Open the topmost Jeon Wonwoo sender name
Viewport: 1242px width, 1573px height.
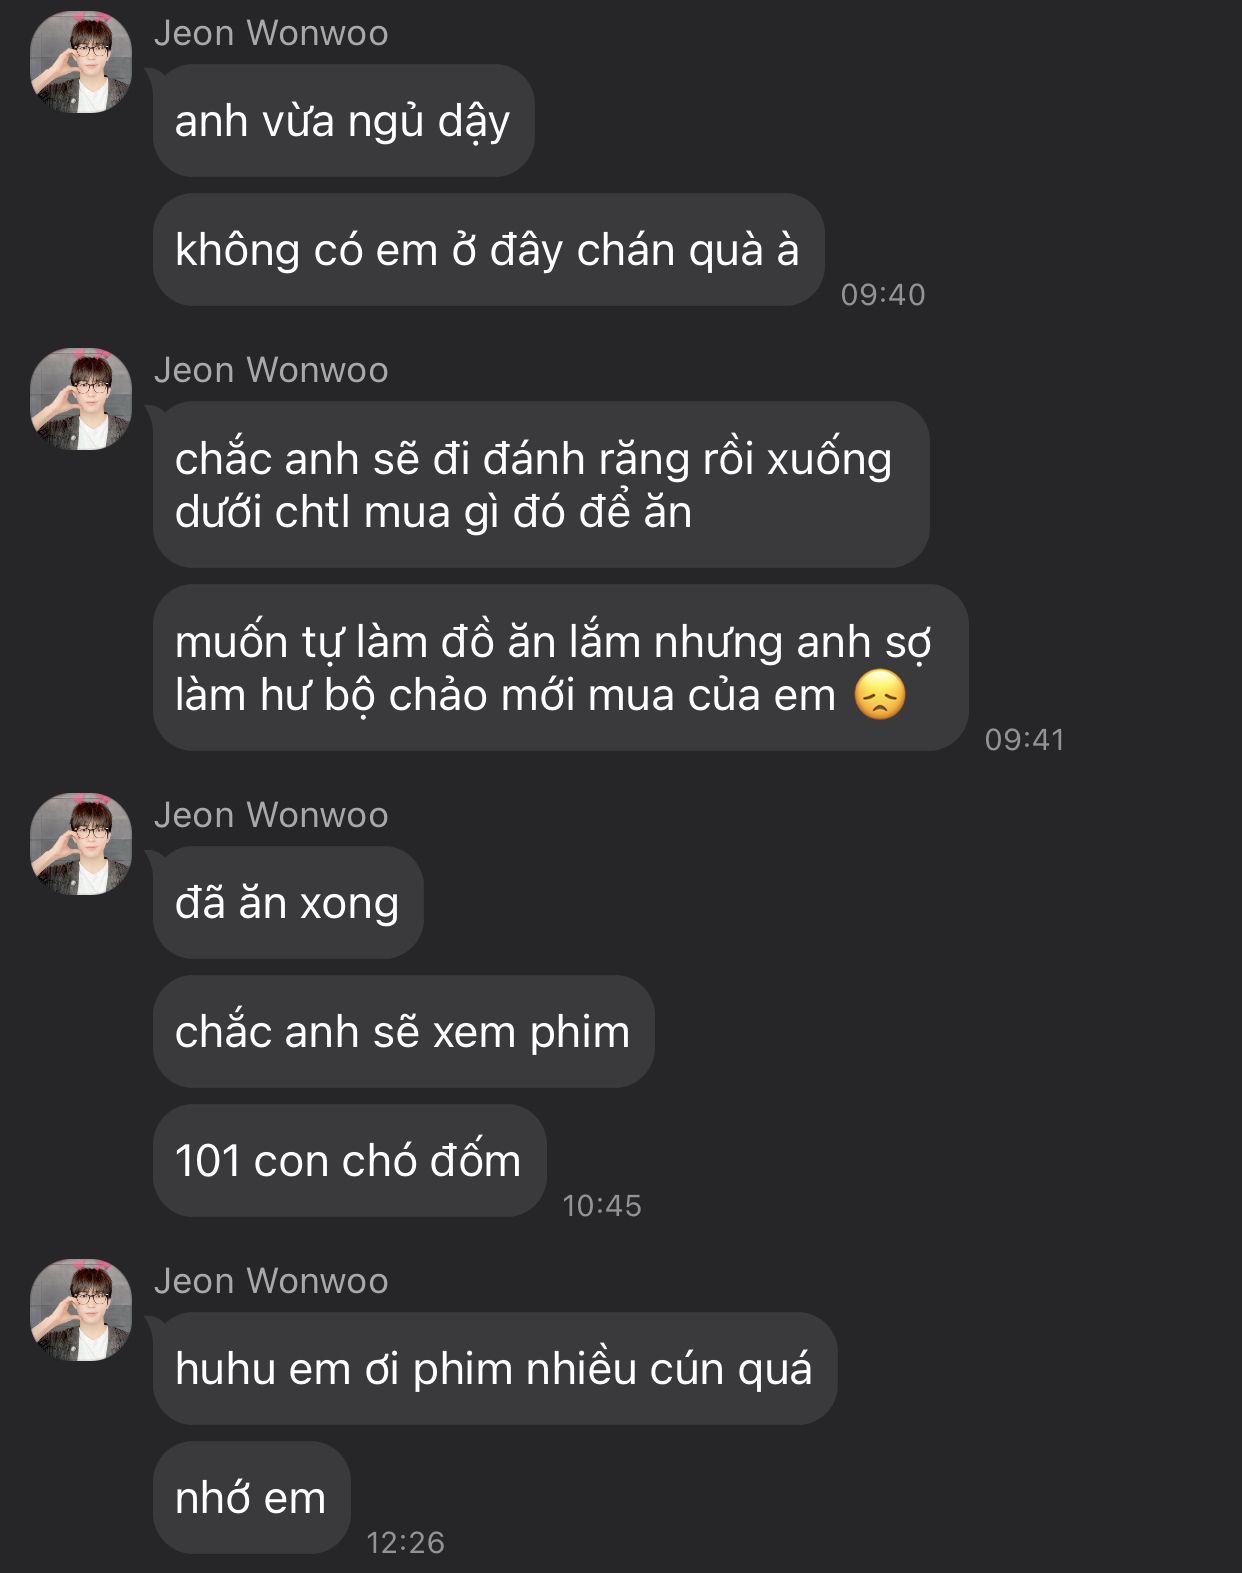271,33
